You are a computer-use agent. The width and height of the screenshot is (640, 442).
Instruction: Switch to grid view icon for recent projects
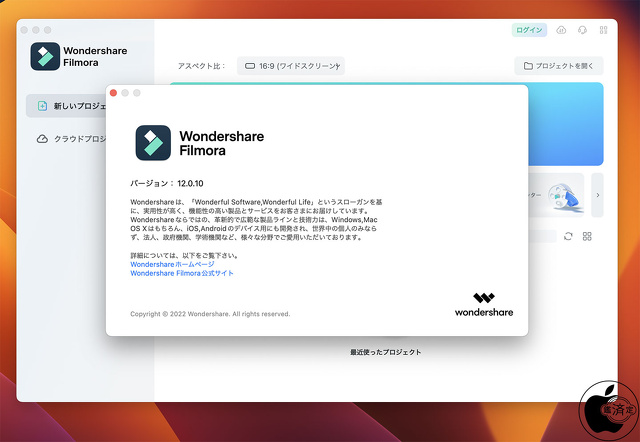click(587, 236)
